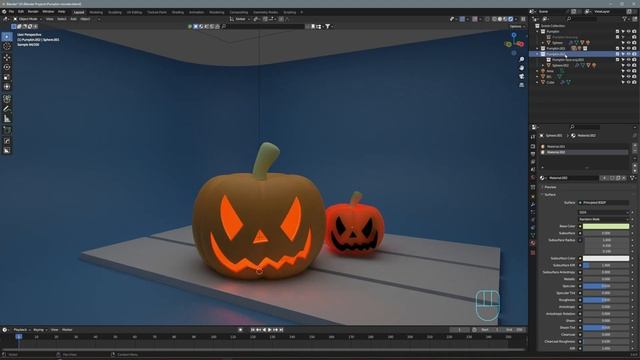
Task: Switch to rendered viewport shading
Action: pyautogui.click(x=510, y=19)
